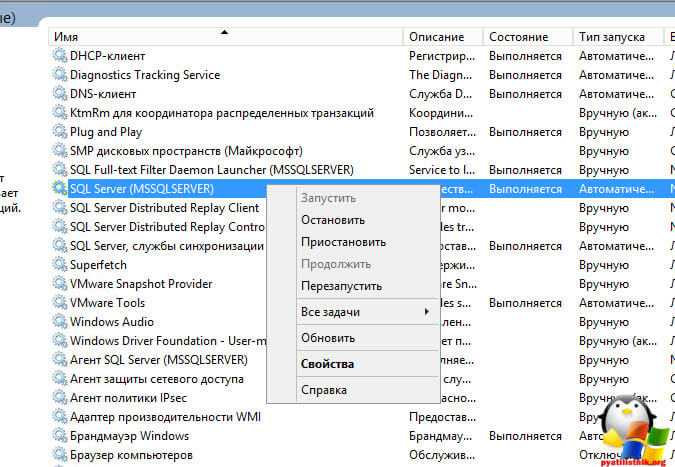Click Вручную startup type in Plug and Play row
Screen dimensions: 675x467
[604, 132]
